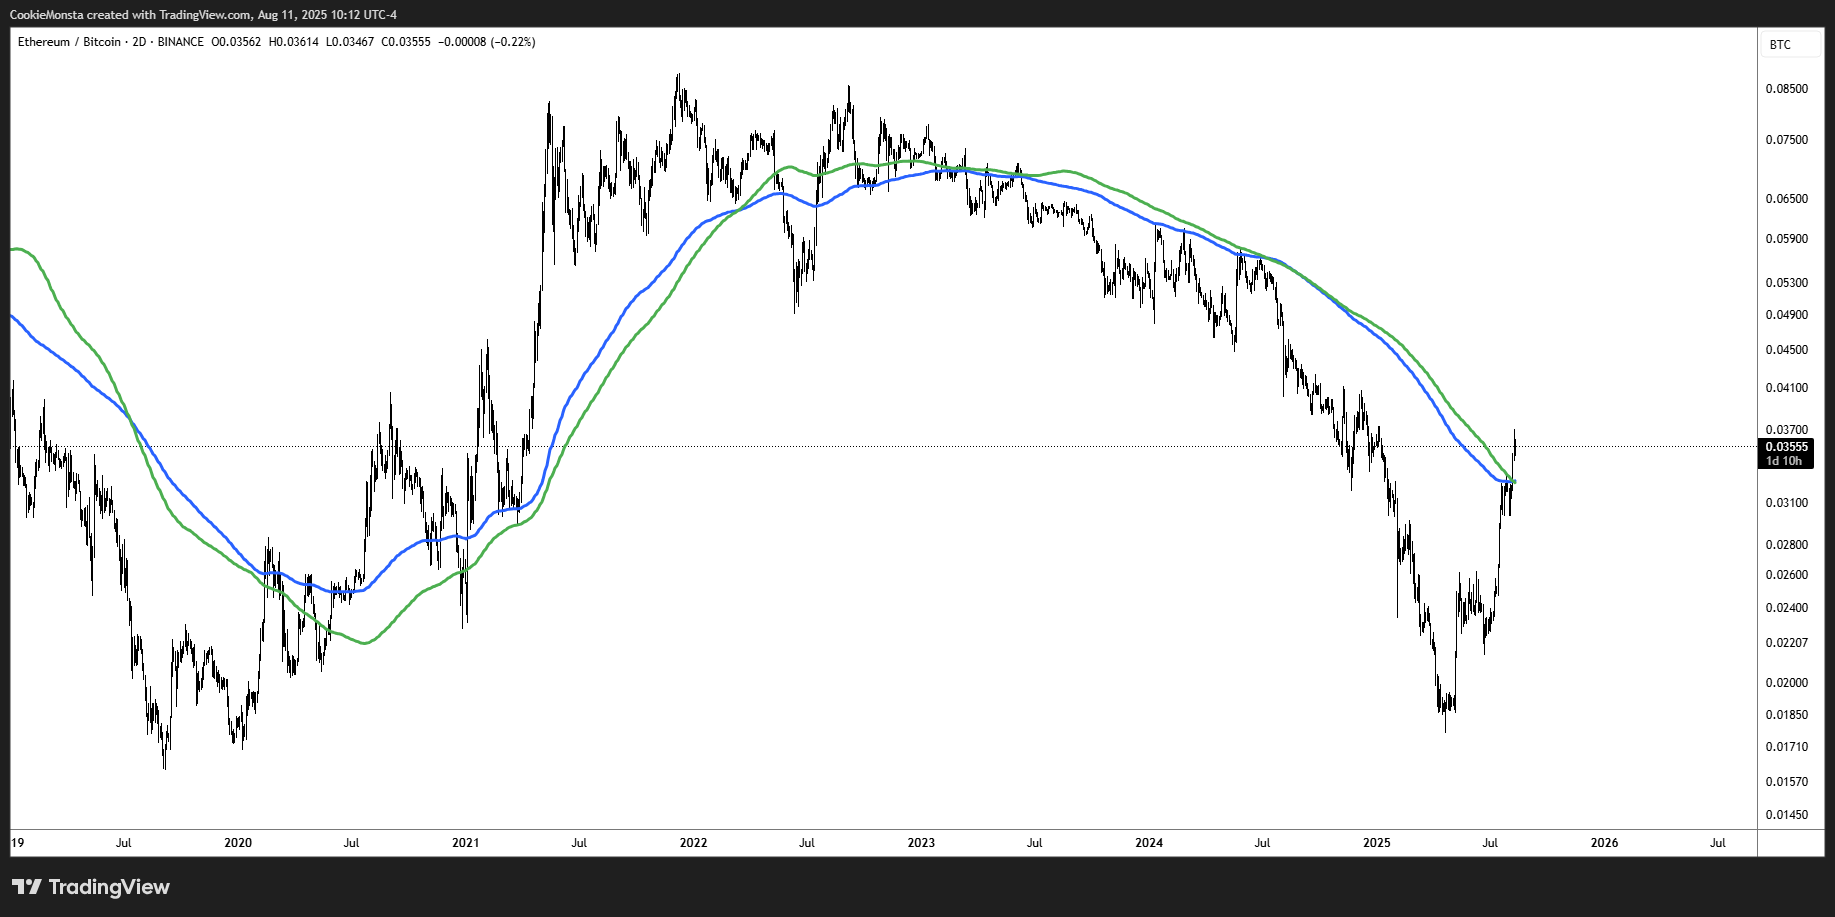Click the Jul label following 2026
Viewport: 1835px width, 917px height.
1718,843
